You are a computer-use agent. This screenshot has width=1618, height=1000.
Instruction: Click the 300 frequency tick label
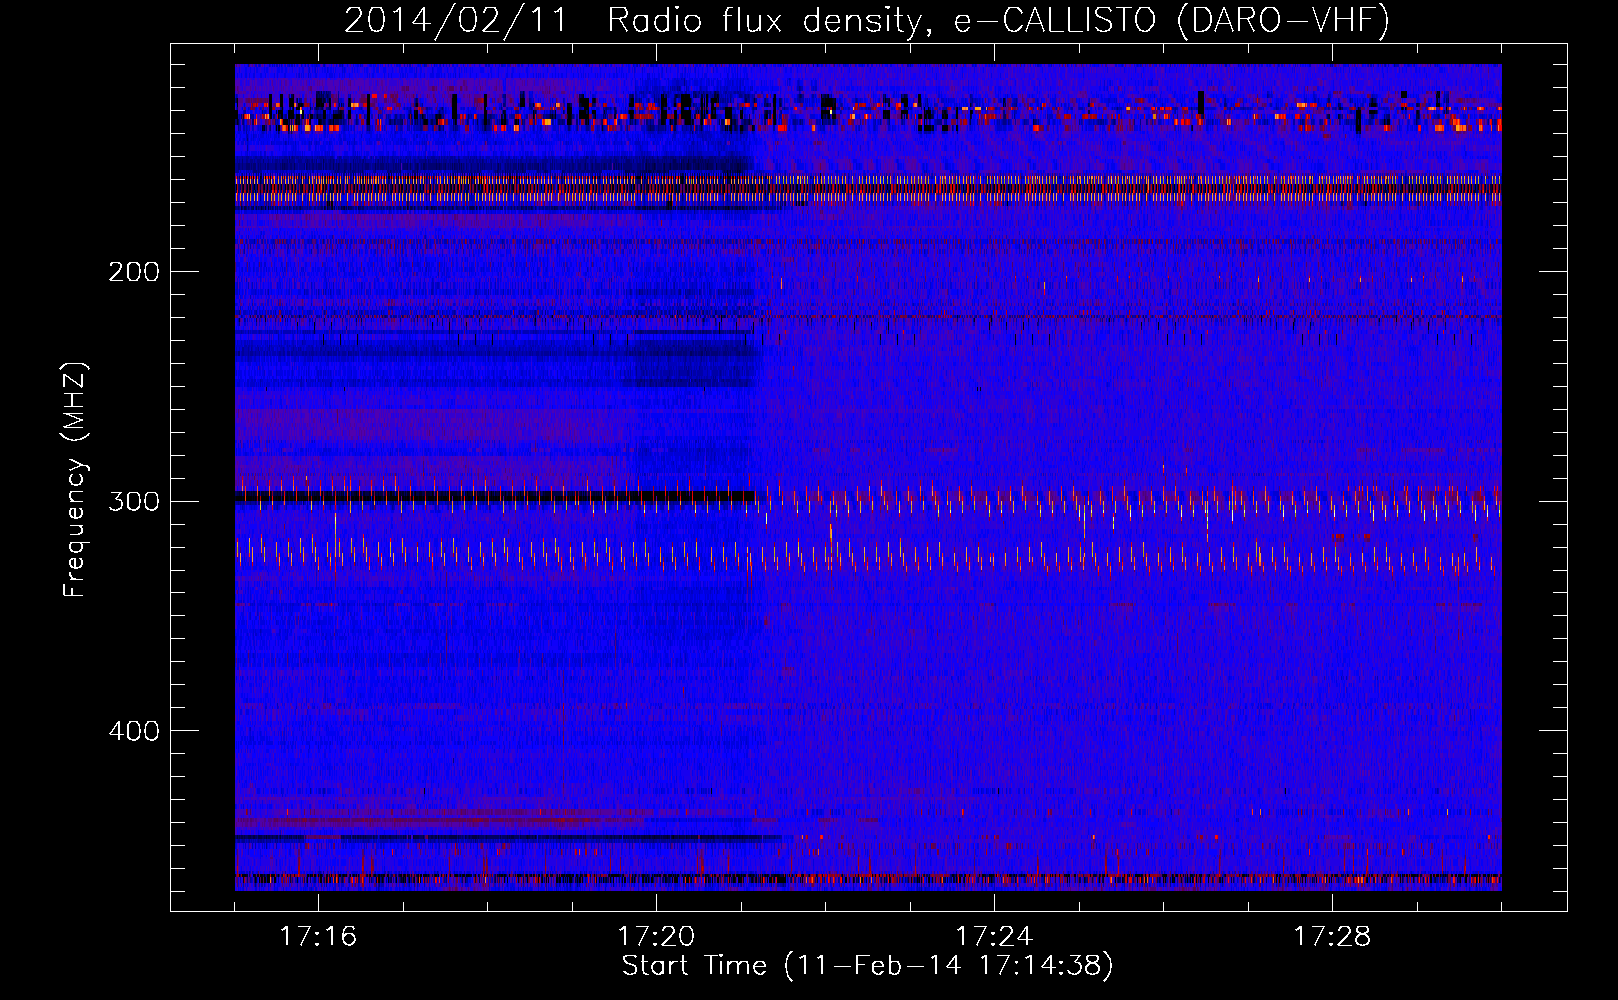pyautogui.click(x=134, y=501)
